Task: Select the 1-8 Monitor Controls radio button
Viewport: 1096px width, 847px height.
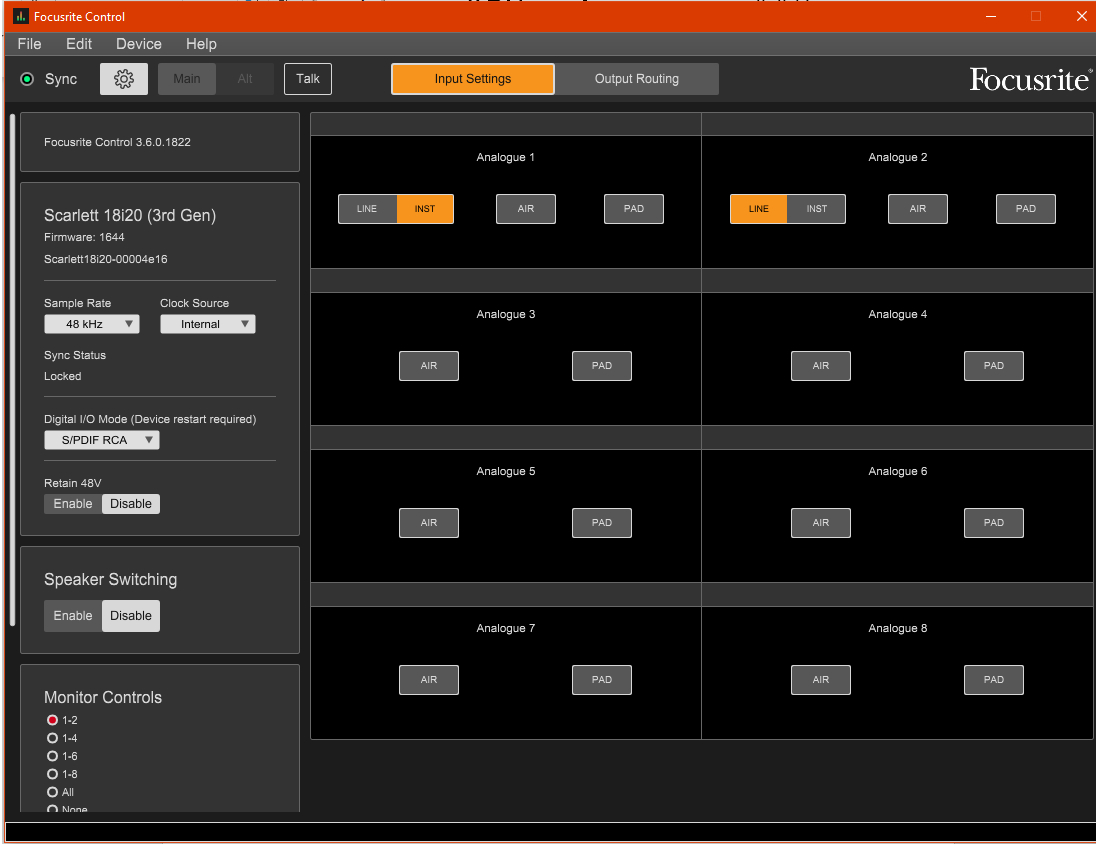Action: 52,775
